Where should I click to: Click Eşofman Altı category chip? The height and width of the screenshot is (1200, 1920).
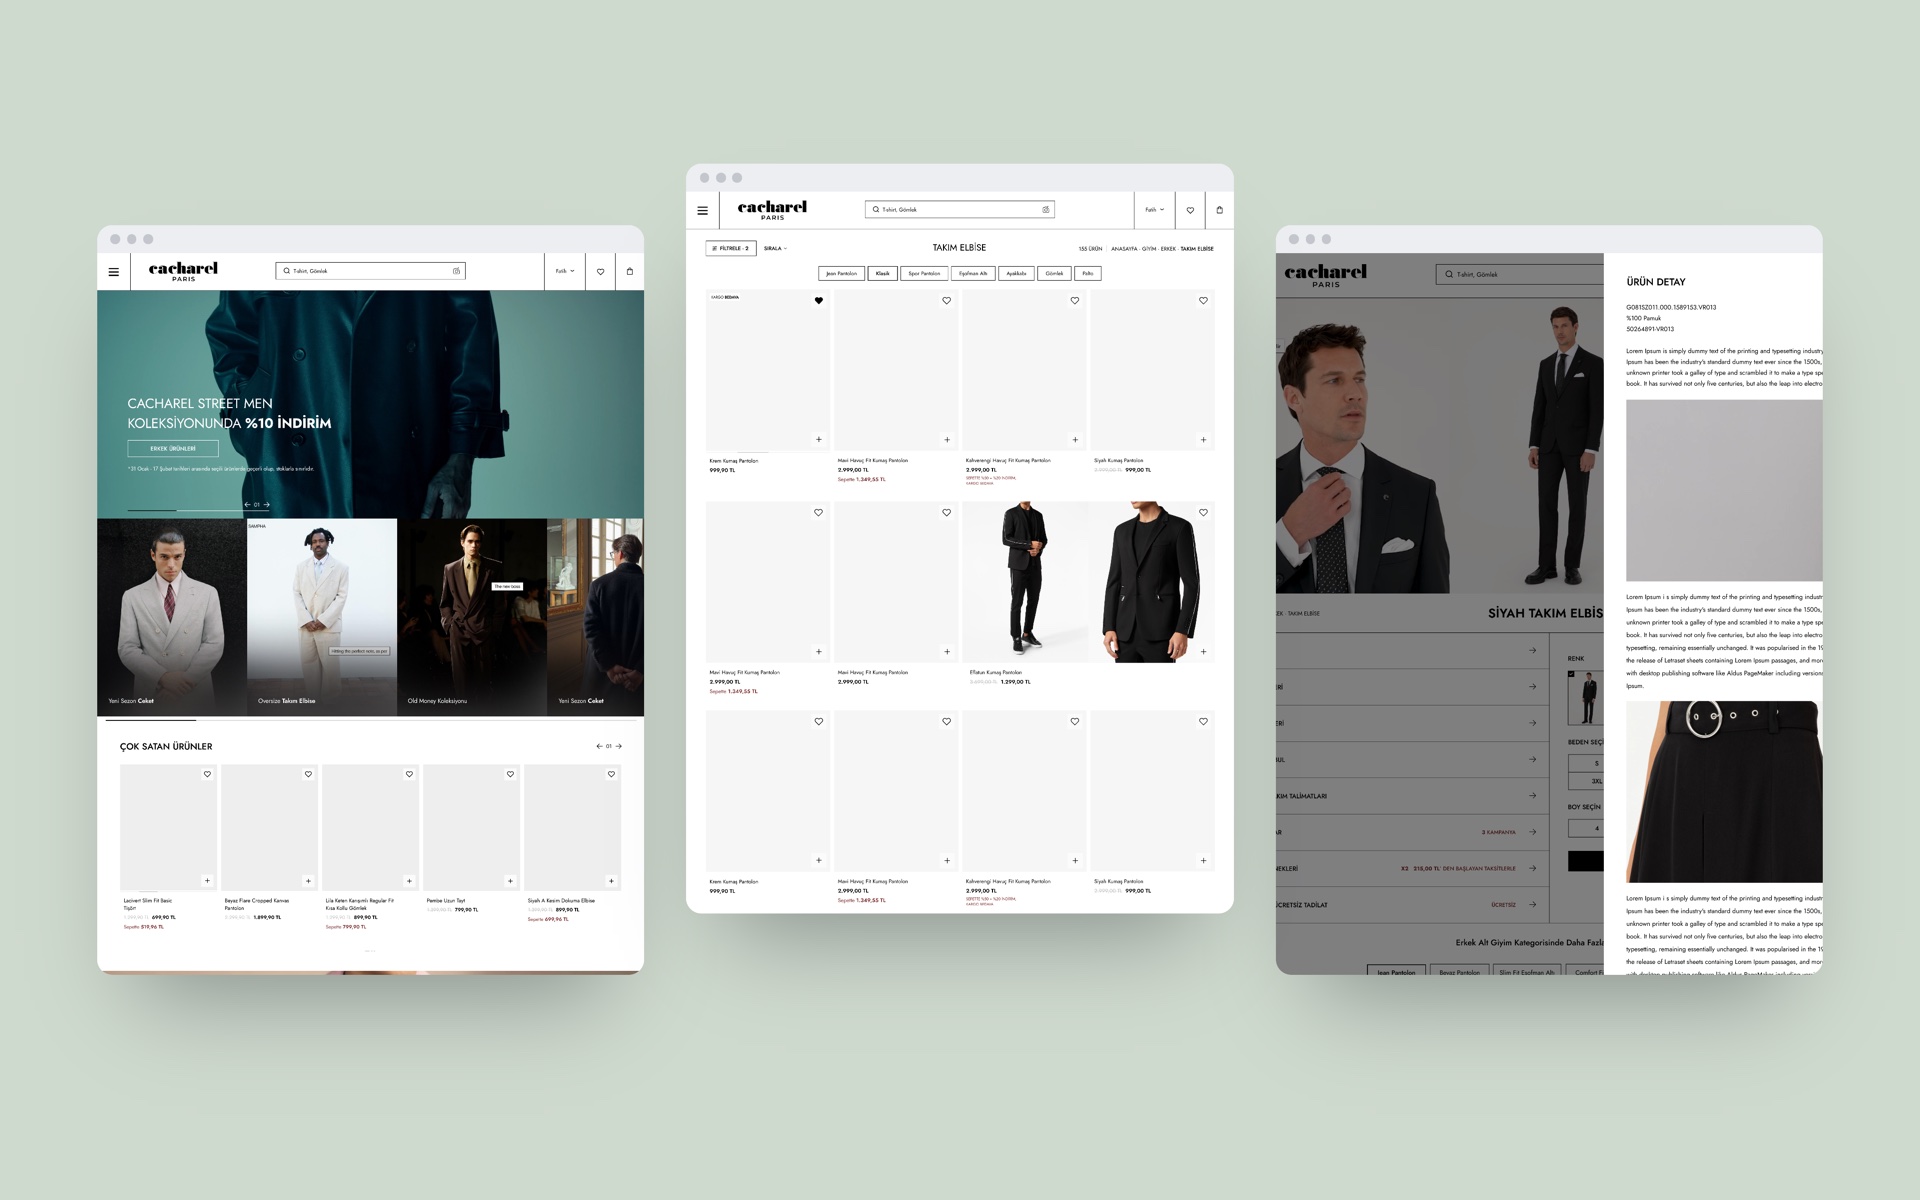pyautogui.click(x=972, y=274)
